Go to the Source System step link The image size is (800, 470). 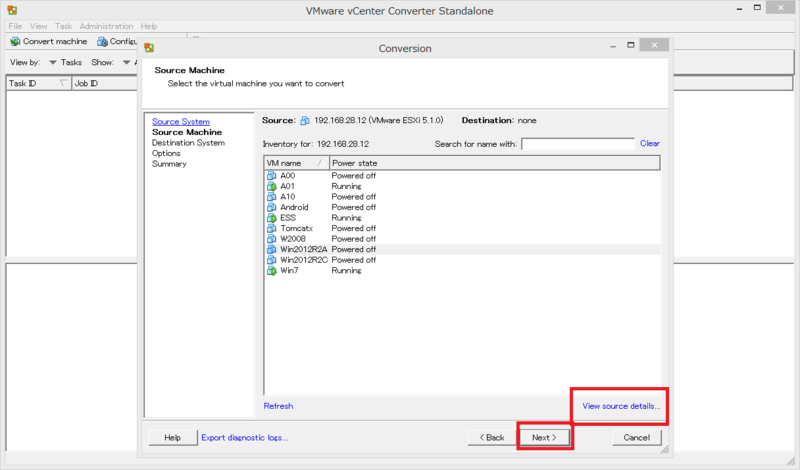coord(181,121)
